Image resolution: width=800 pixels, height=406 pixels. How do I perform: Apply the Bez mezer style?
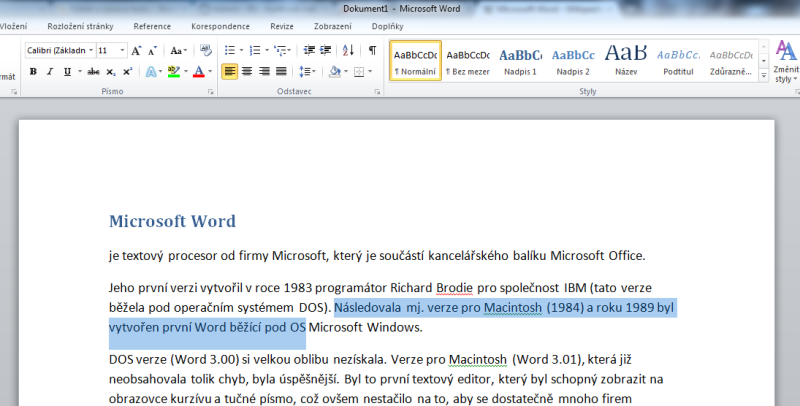[468, 61]
